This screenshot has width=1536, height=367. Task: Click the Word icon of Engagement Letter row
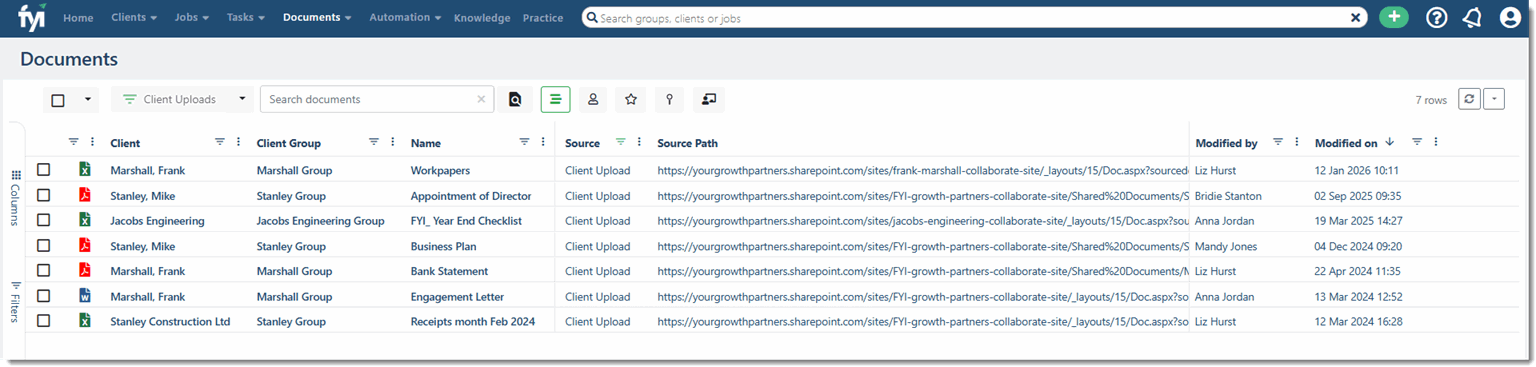(85, 296)
